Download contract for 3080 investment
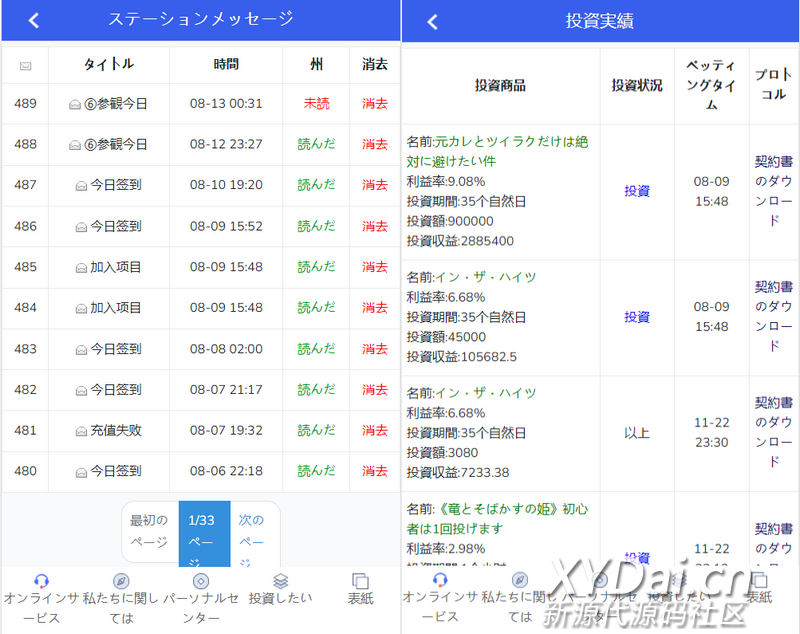This screenshot has width=800, height=634. click(774, 432)
